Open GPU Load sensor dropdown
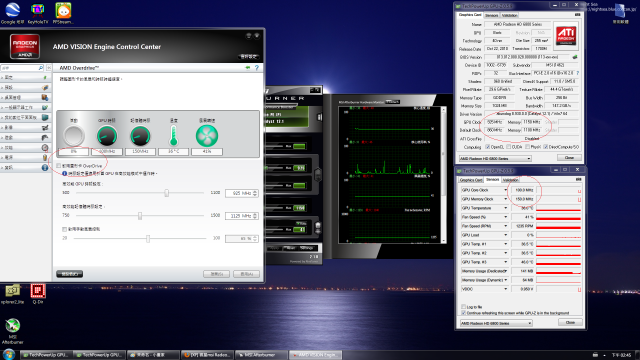The width and height of the screenshot is (640, 360). [x=505, y=235]
